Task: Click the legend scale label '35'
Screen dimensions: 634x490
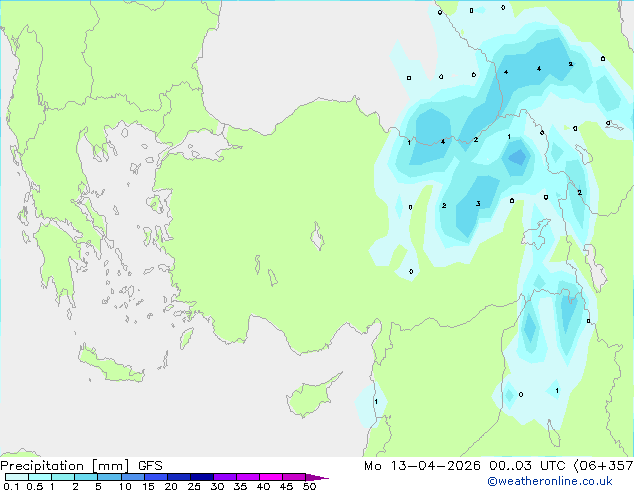Action: click(x=240, y=486)
